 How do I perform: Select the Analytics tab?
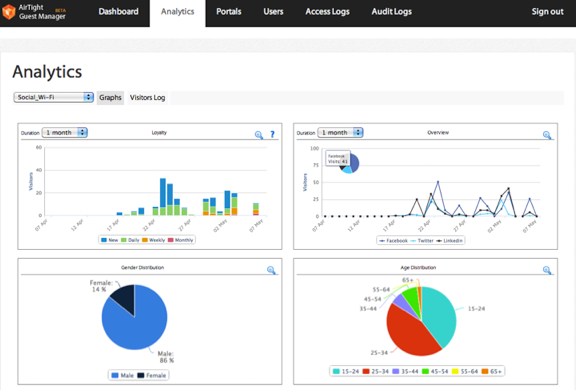(x=177, y=12)
